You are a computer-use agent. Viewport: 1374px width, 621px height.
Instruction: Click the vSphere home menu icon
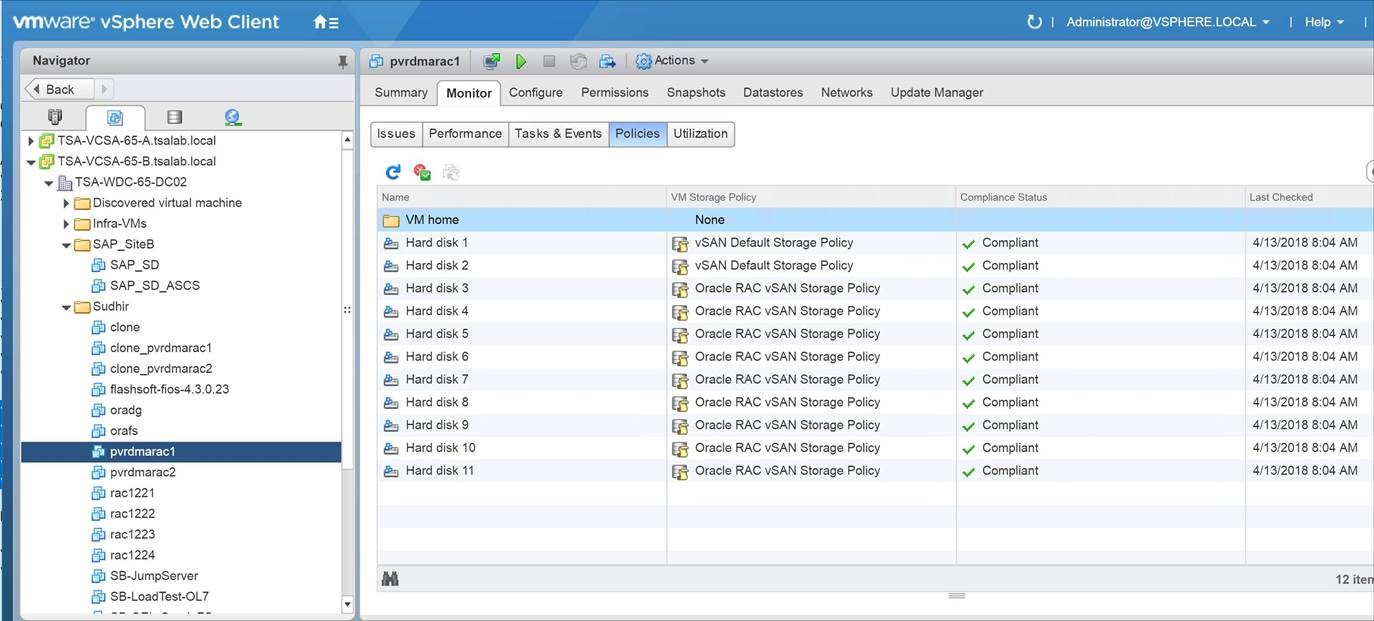(x=325, y=22)
